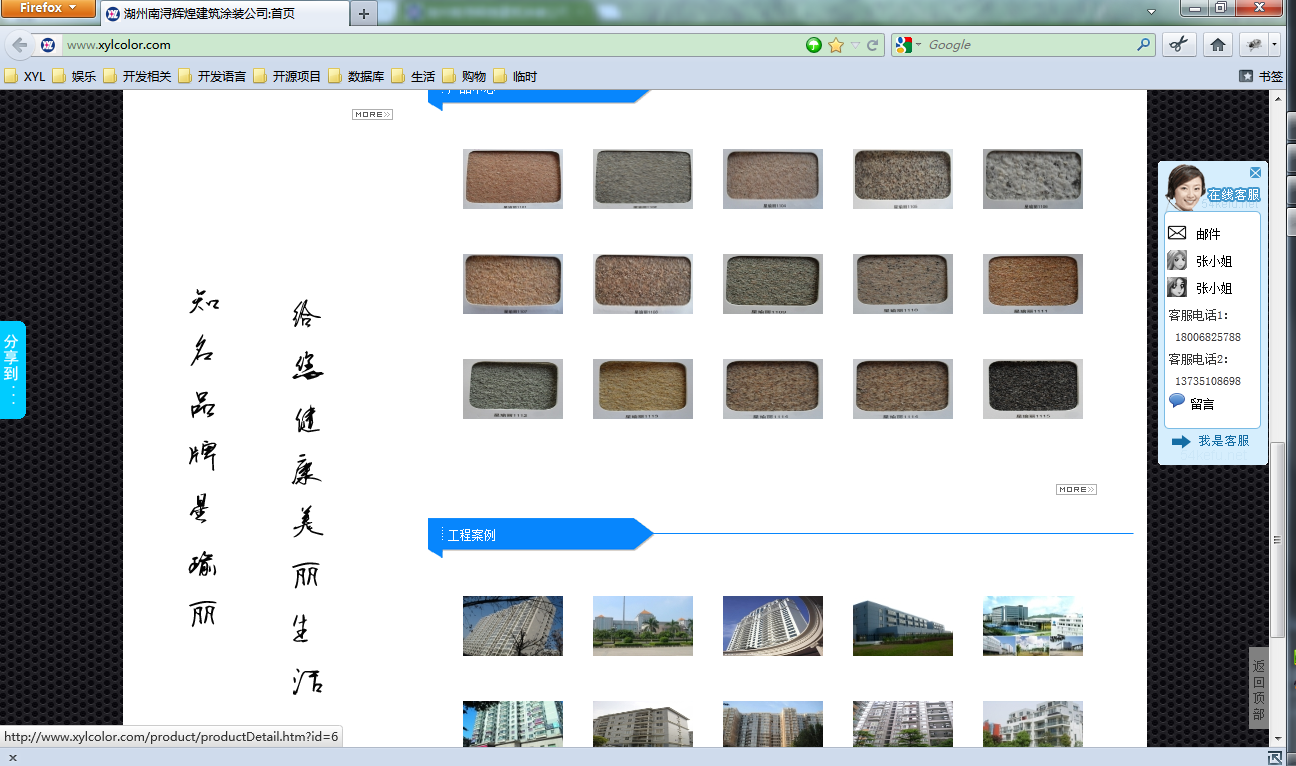Open dropdown arrow beside bug add-on icon
The image size is (1296, 766).
pyautogui.click(x=1274, y=45)
